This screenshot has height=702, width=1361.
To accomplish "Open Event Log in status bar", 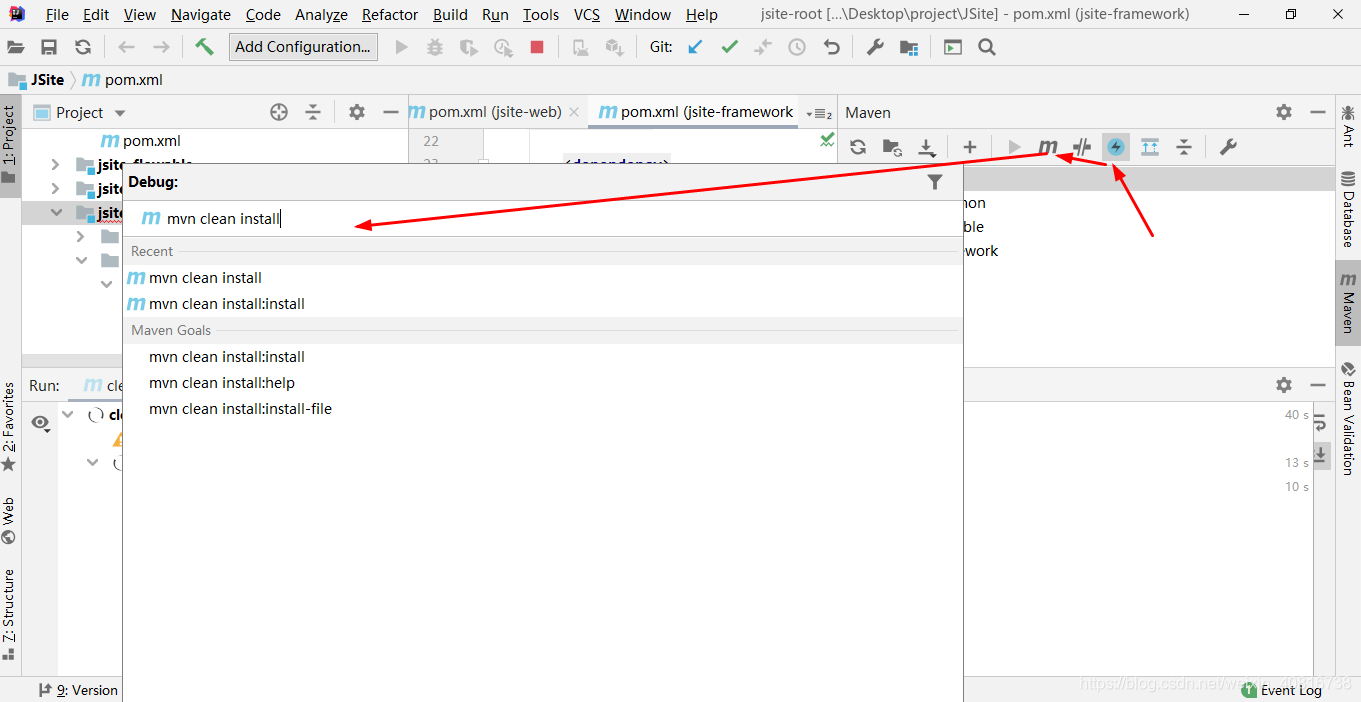I will point(1281,690).
